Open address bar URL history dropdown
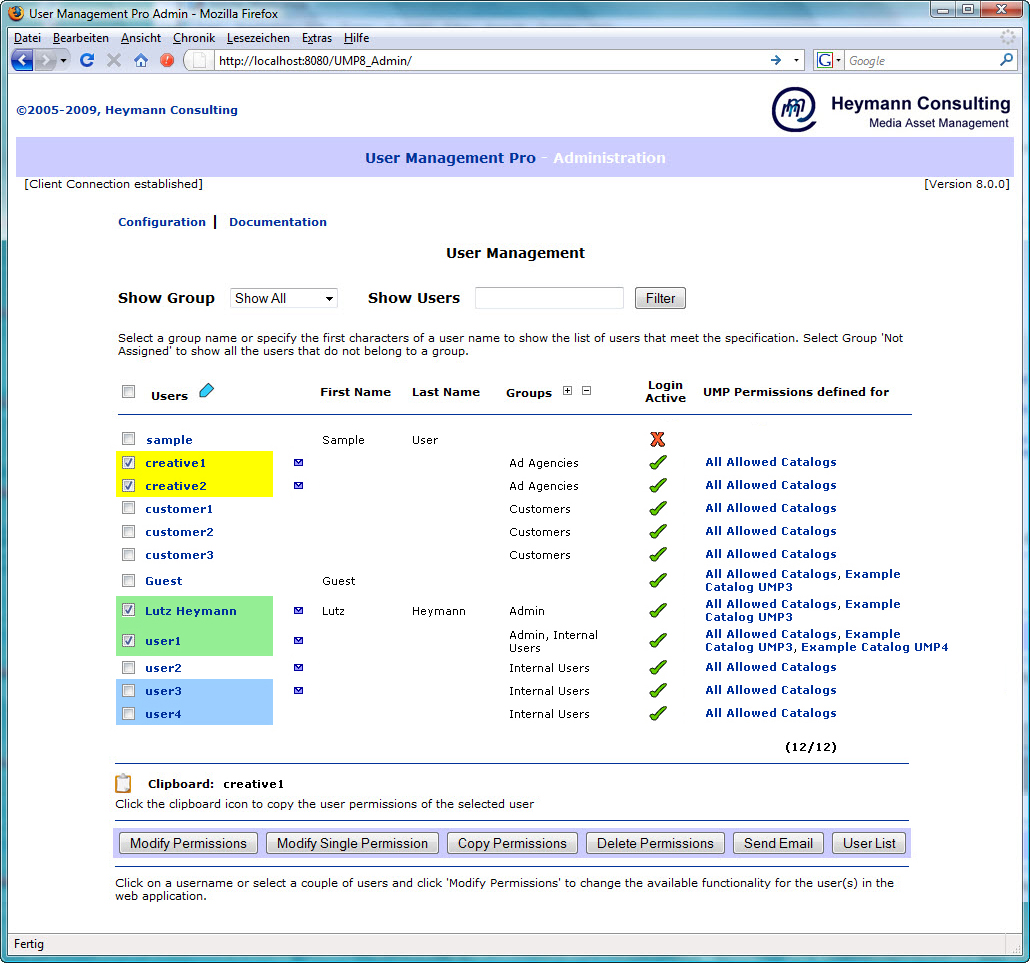The image size is (1030, 964). pos(796,60)
